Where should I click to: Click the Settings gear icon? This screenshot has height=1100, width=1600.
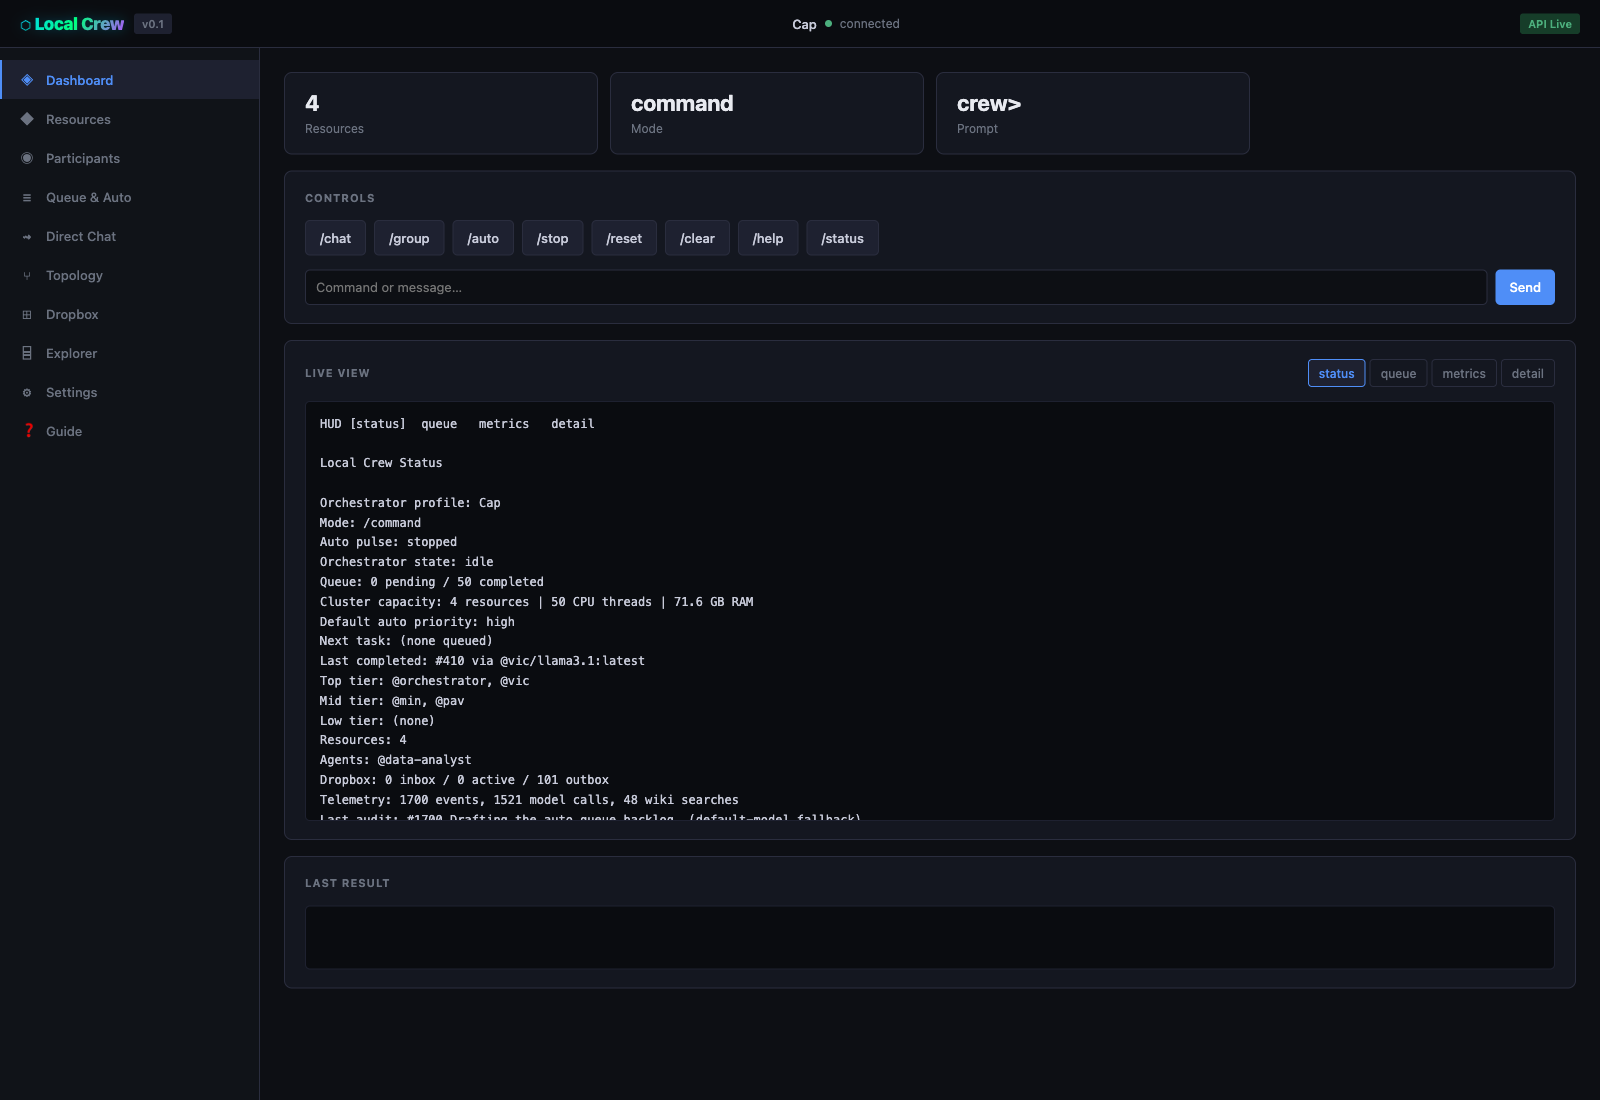coord(27,393)
